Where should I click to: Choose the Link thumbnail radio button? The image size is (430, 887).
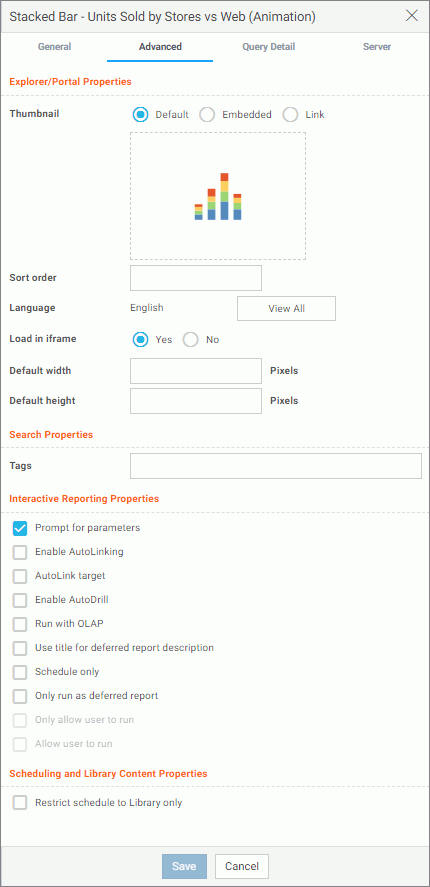290,115
